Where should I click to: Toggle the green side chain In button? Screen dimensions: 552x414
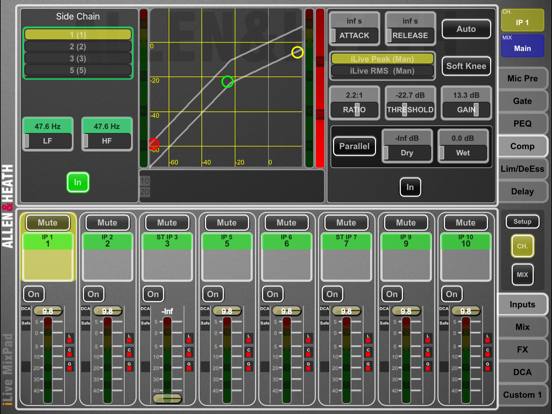click(x=77, y=182)
